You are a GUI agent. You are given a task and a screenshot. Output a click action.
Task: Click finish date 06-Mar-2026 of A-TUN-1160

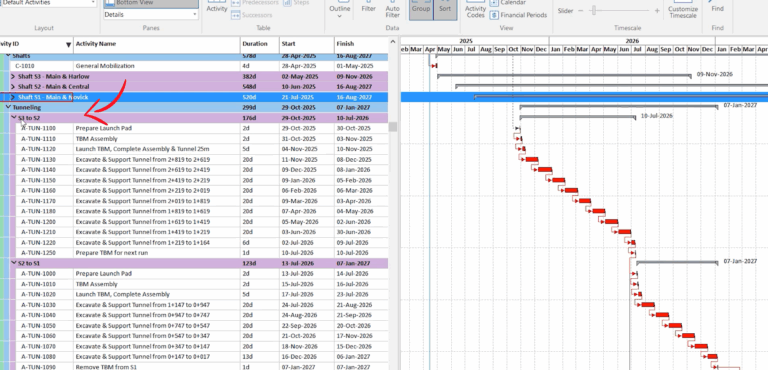tap(355, 191)
